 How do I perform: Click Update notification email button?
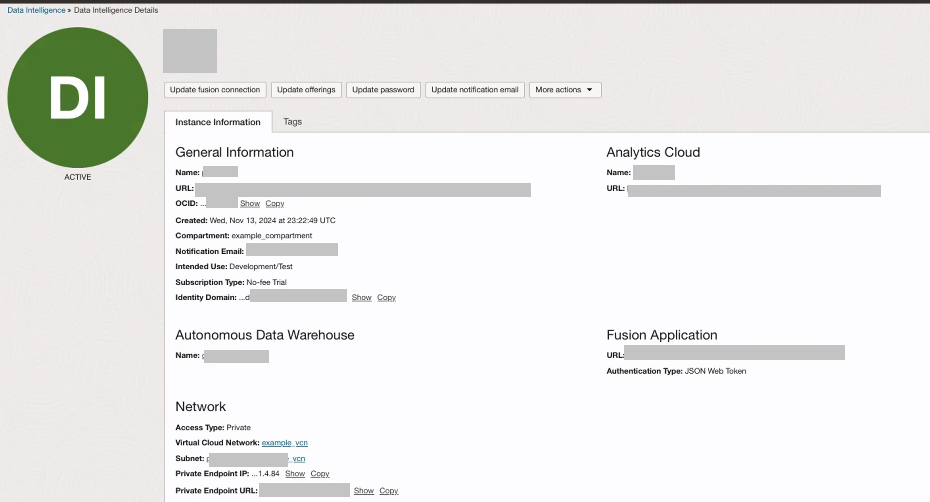point(474,90)
